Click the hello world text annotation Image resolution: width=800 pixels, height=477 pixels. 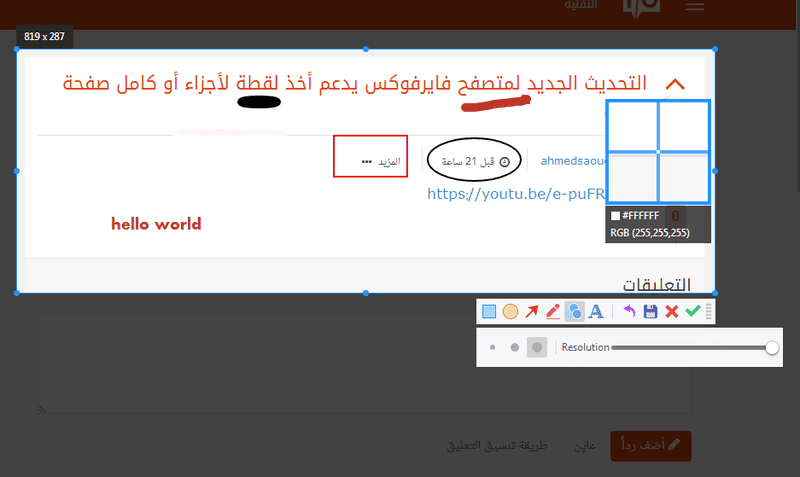[156, 224]
